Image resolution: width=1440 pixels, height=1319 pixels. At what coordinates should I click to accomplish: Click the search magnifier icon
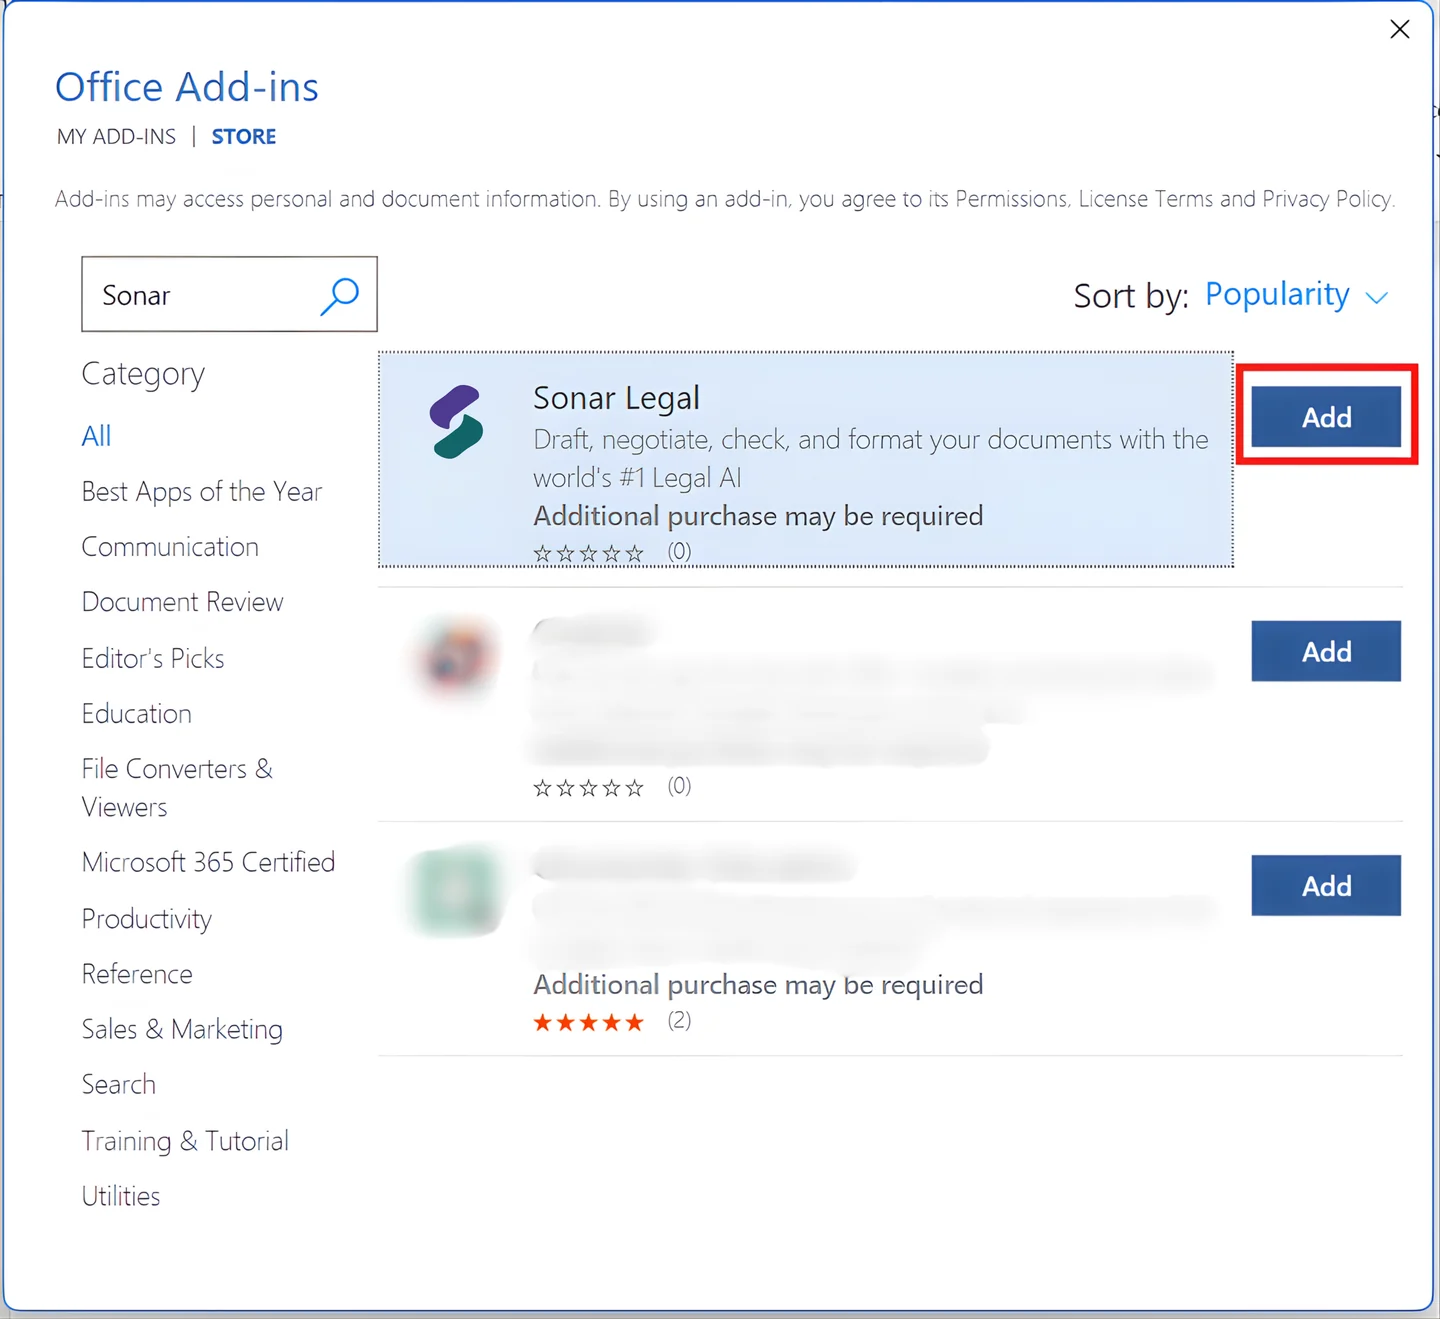(340, 296)
